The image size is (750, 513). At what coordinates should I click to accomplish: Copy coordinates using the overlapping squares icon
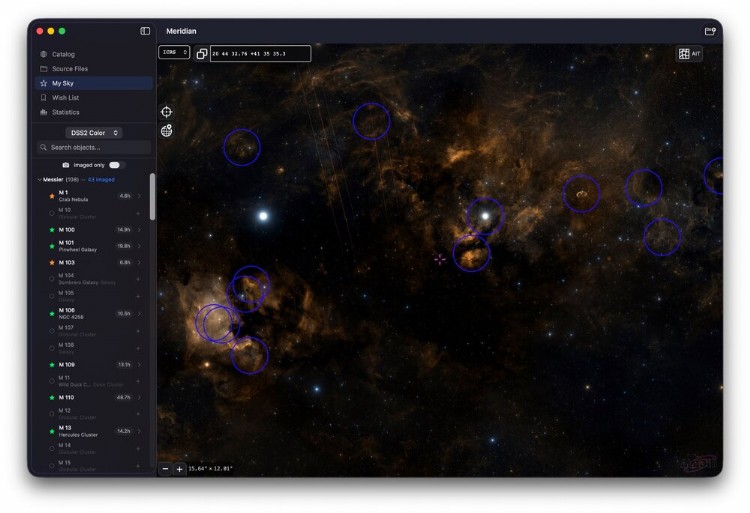(201, 54)
